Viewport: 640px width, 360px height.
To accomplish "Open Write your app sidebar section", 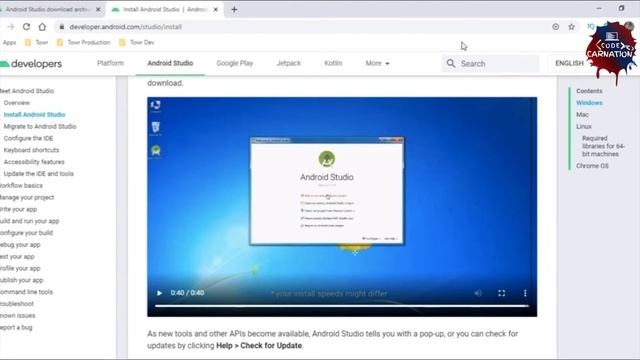I will [18, 209].
